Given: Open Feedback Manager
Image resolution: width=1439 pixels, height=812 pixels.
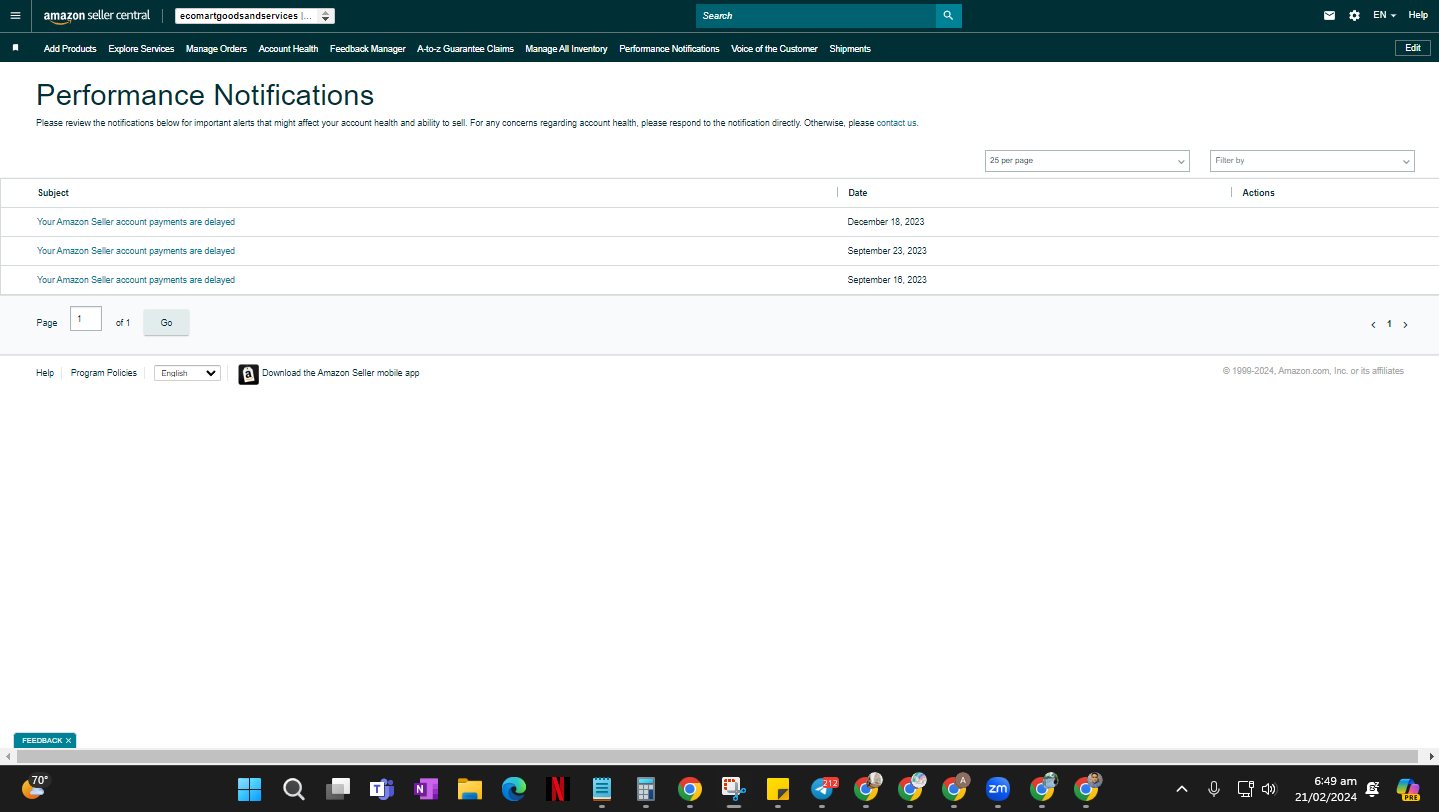Looking at the screenshot, I should (368, 49).
